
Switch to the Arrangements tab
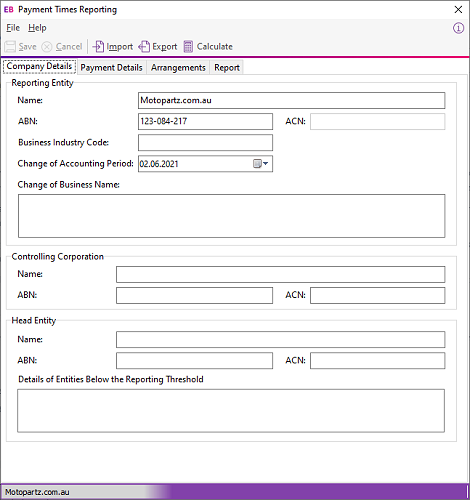(178, 68)
